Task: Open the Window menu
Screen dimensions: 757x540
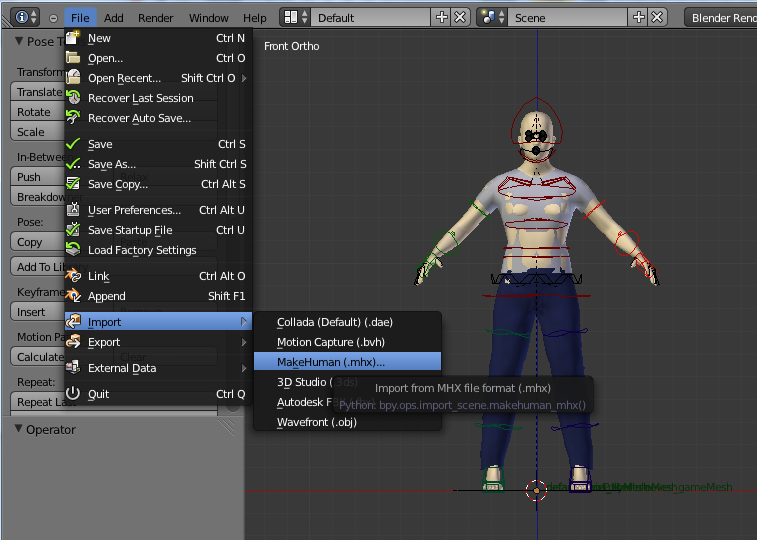Action: 209,18
